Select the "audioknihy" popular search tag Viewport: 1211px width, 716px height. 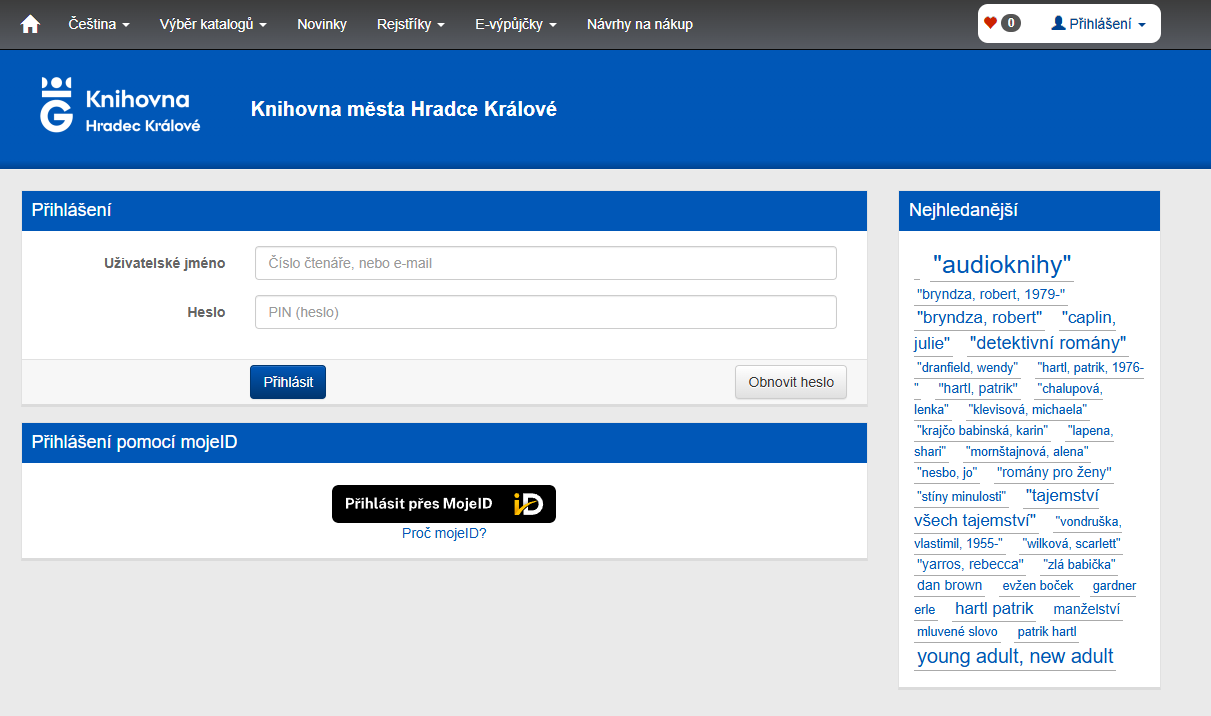point(1001,265)
